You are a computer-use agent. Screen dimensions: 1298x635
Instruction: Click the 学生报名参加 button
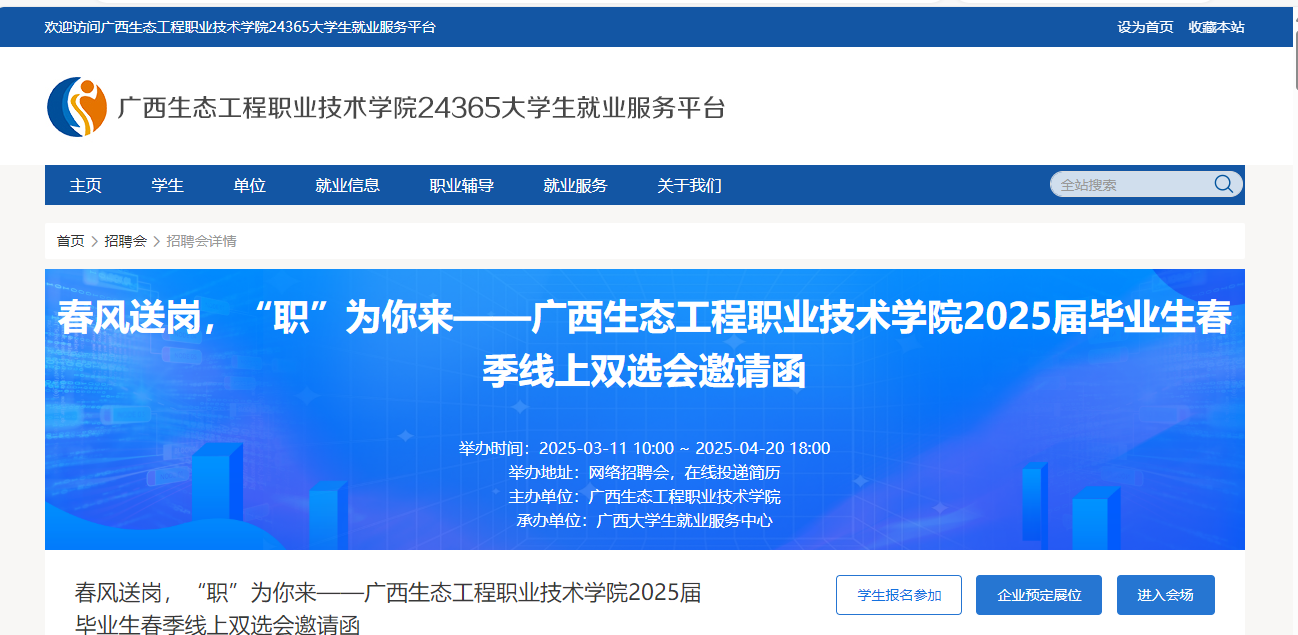(899, 595)
